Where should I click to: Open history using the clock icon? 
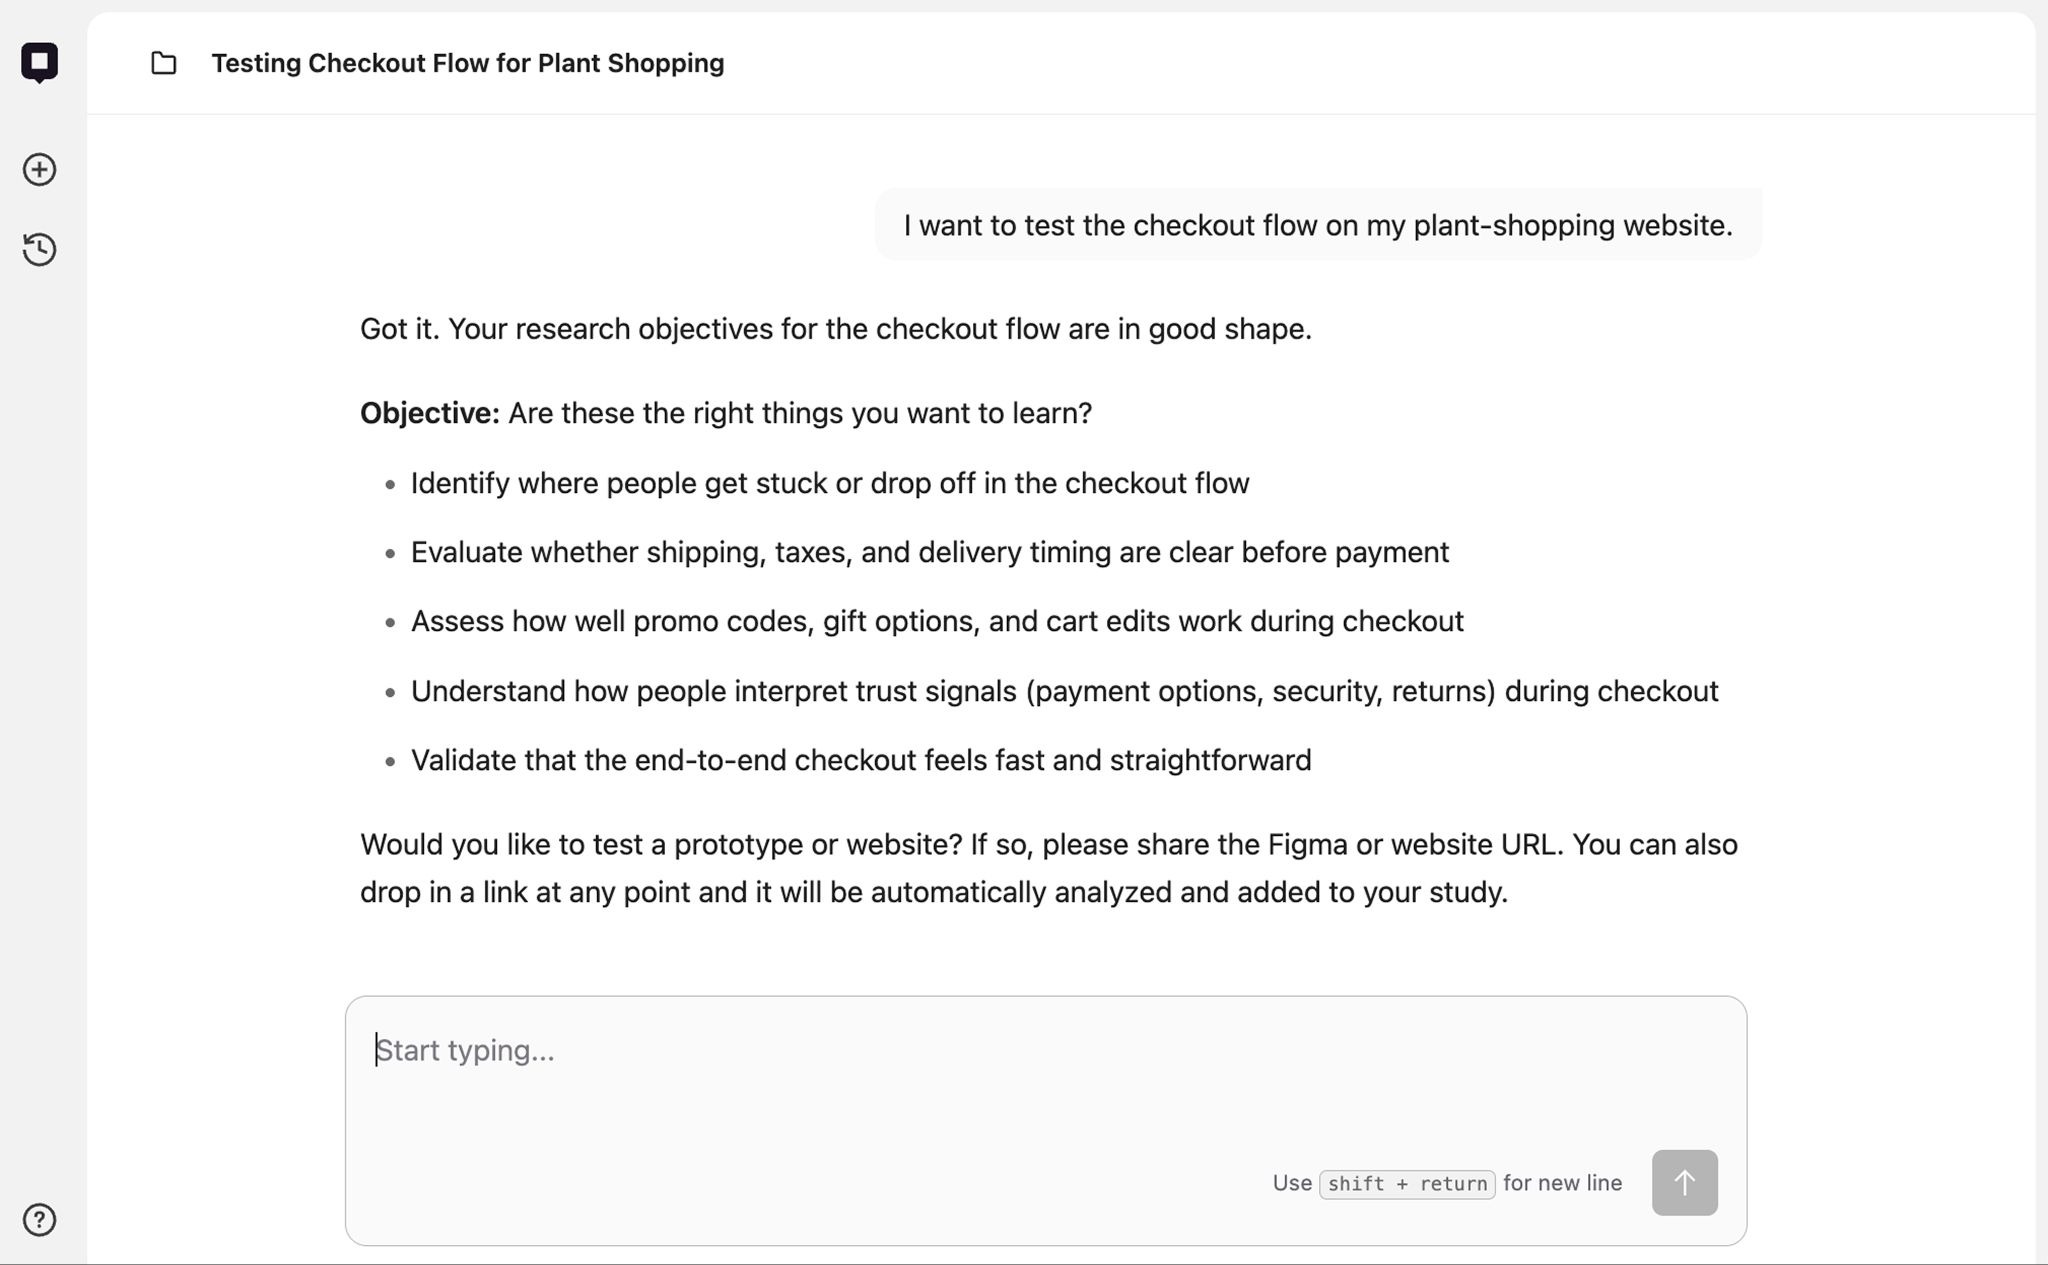tap(39, 249)
